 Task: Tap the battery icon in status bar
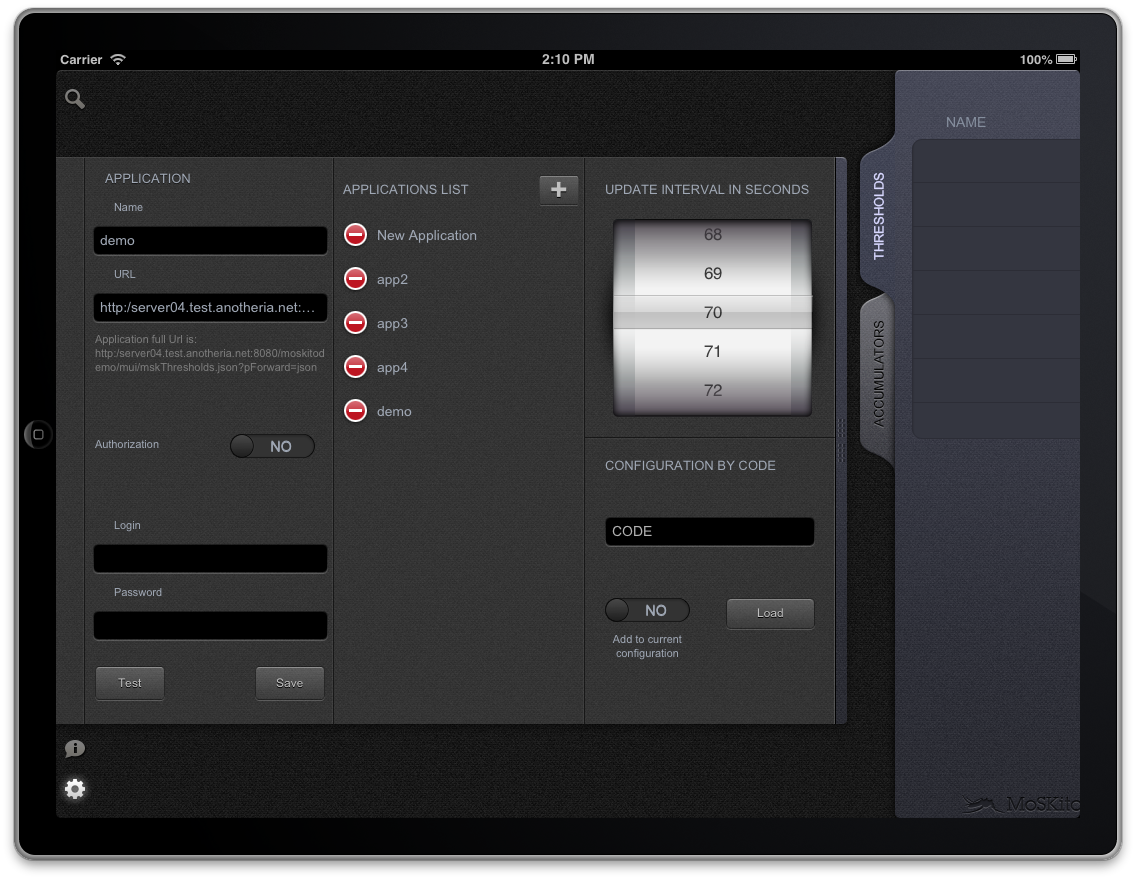point(1066,59)
